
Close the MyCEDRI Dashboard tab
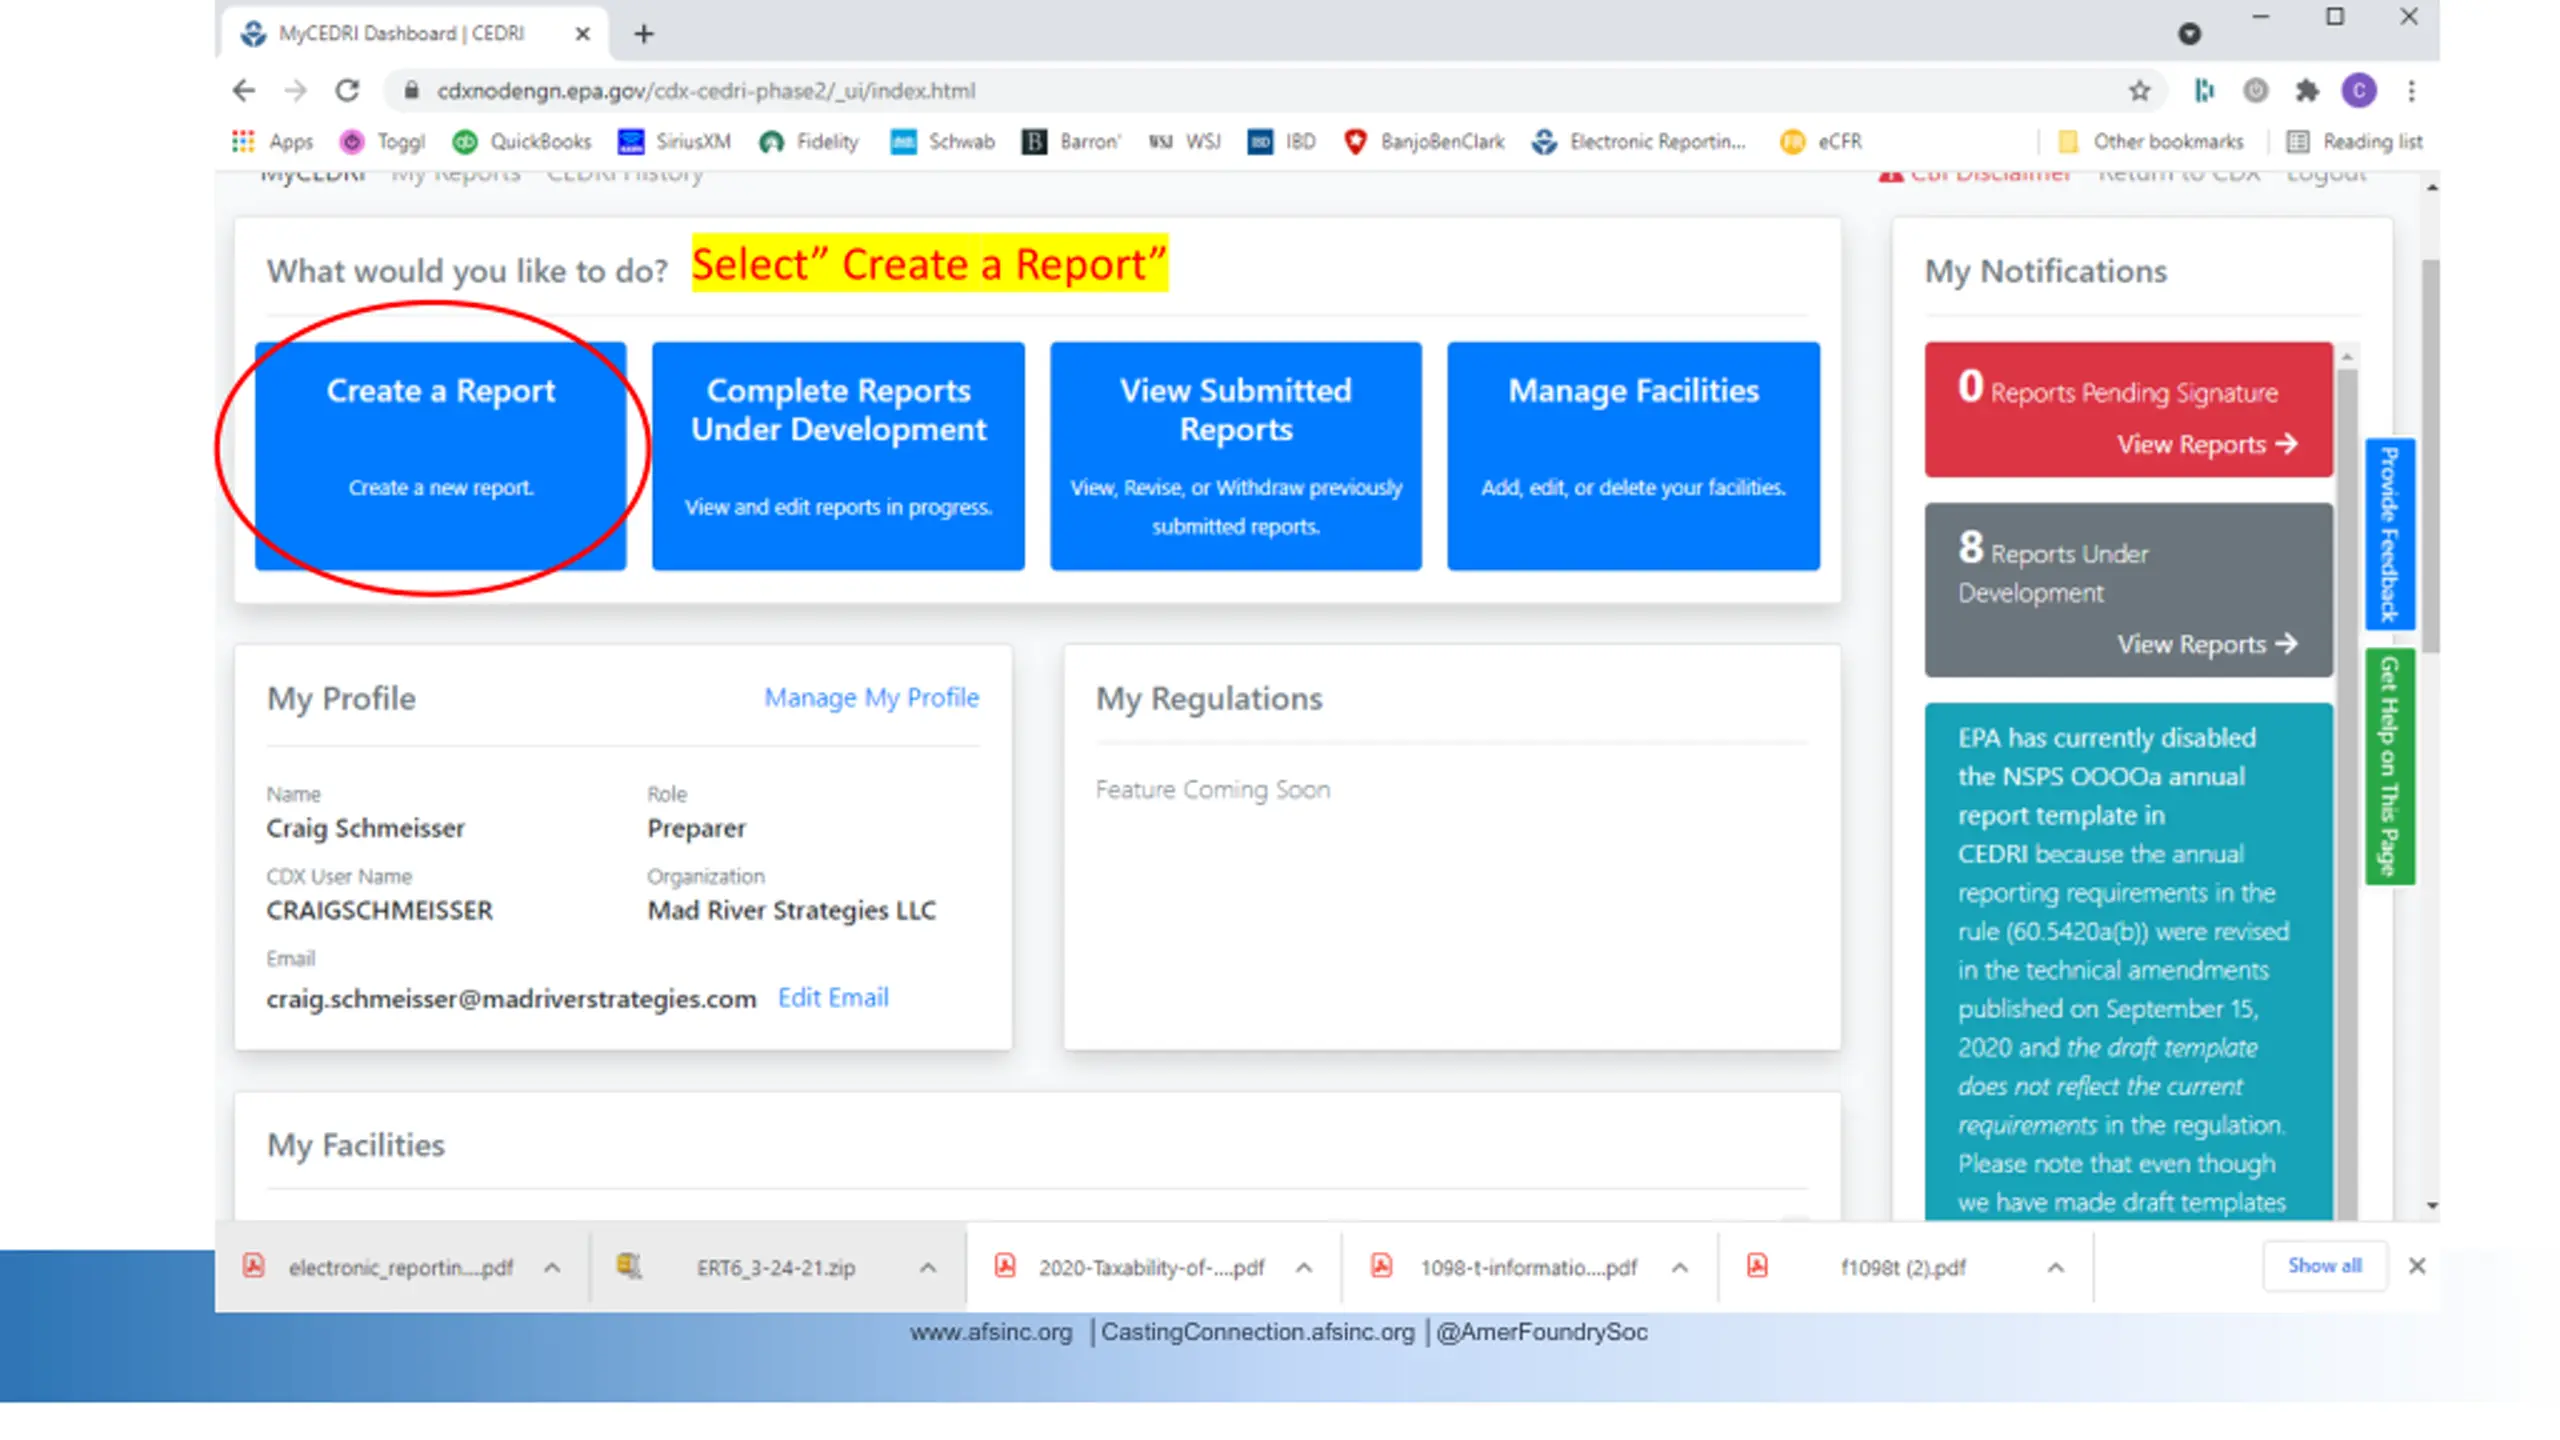[x=582, y=34]
